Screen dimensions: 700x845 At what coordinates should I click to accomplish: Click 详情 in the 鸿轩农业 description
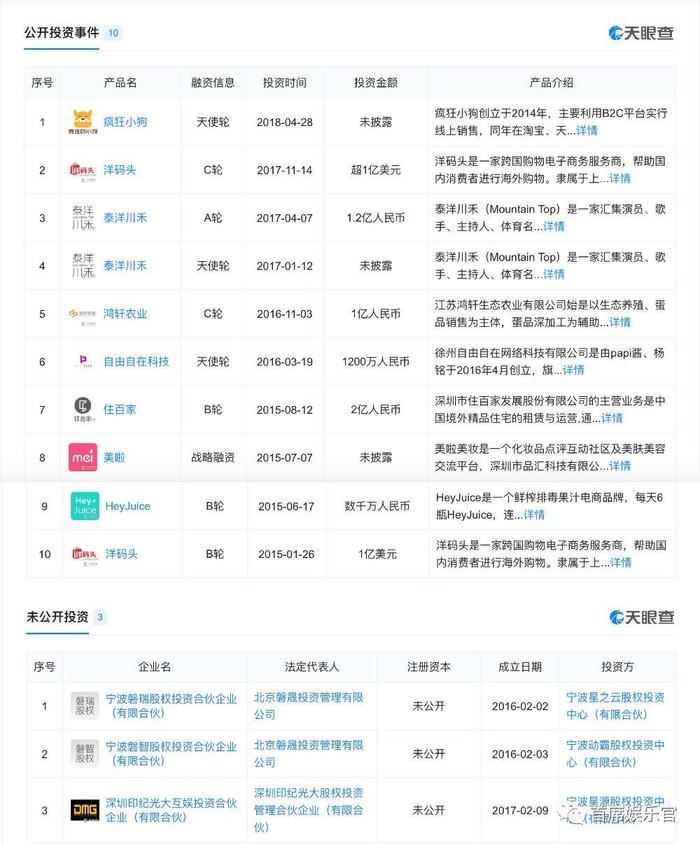coord(620,322)
